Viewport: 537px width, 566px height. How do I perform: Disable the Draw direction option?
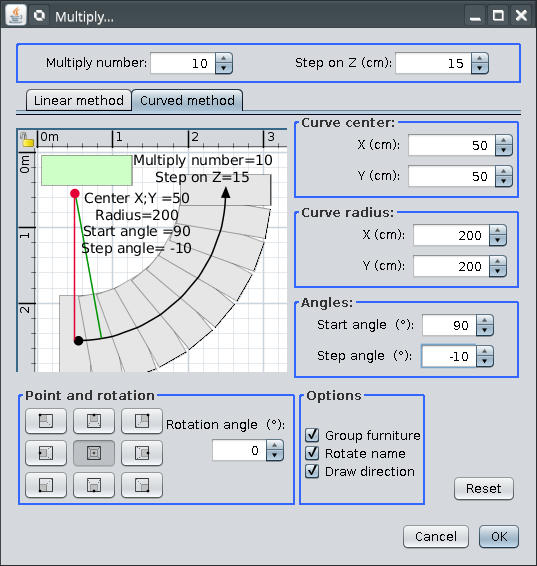(x=312, y=471)
